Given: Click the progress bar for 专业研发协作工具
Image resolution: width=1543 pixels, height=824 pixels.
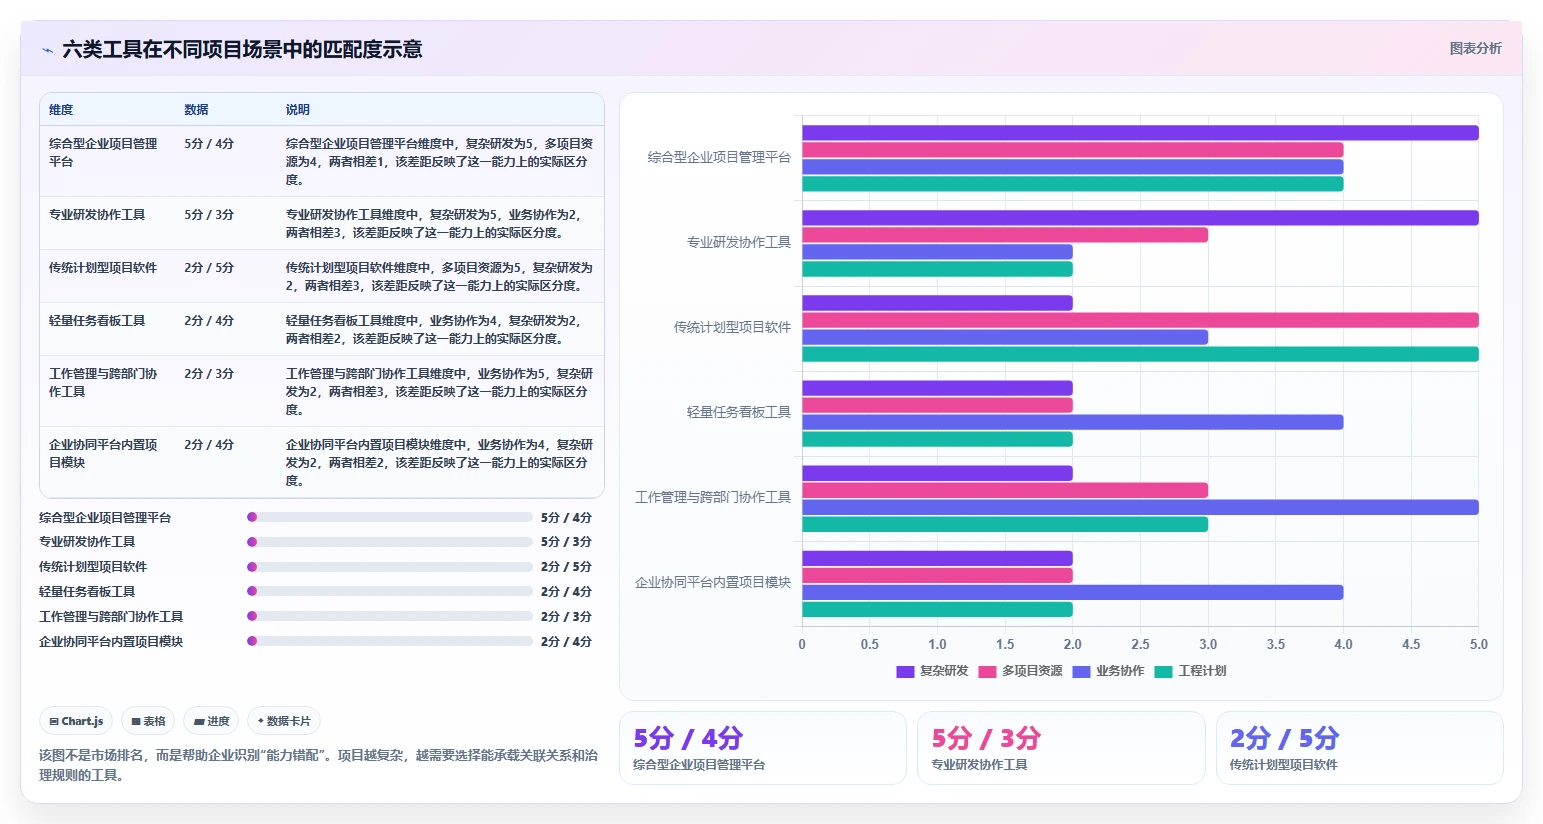Looking at the screenshot, I should click(x=390, y=542).
